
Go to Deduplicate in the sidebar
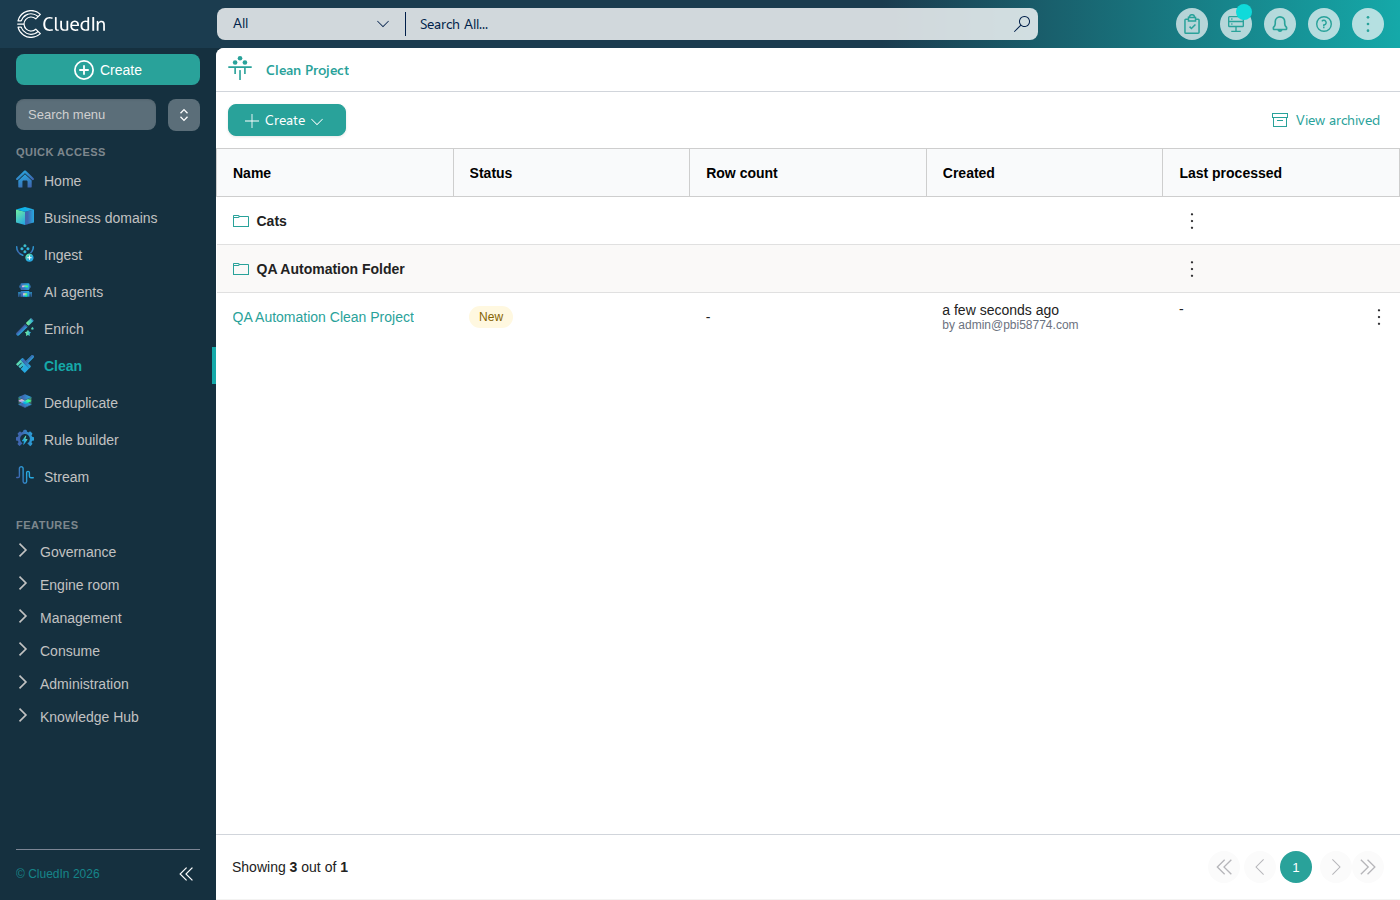(81, 403)
